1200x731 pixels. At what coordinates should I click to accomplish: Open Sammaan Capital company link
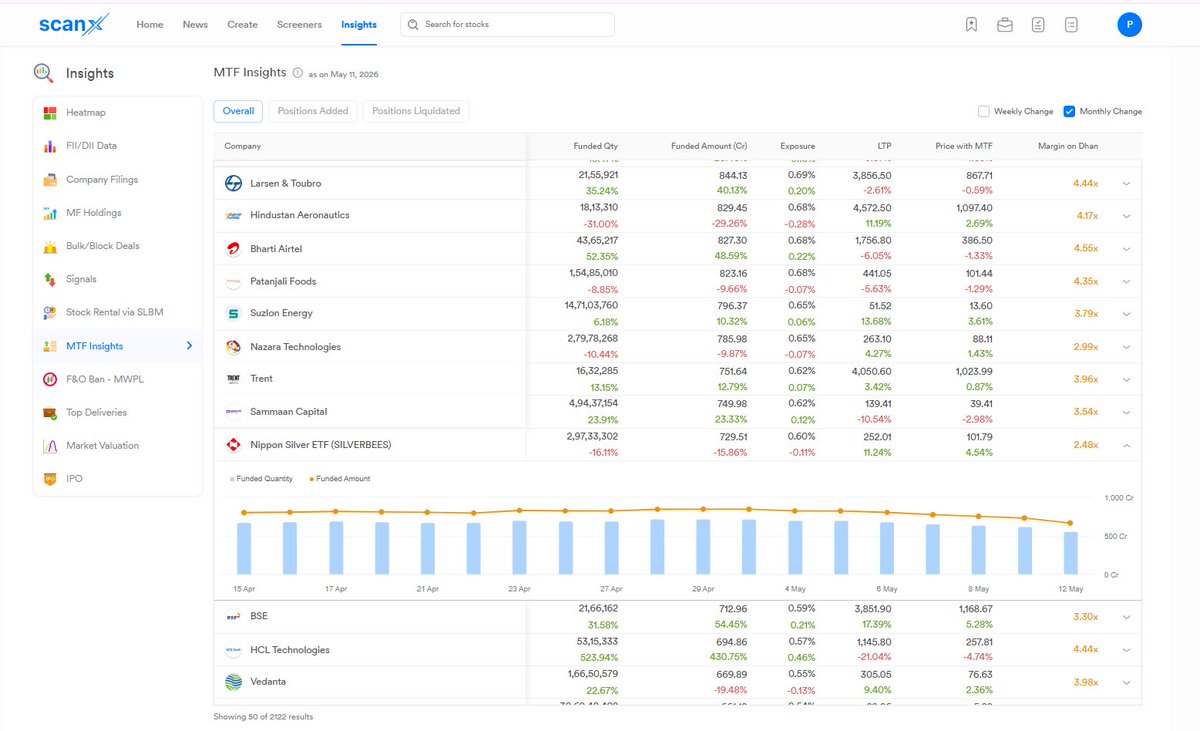pos(289,411)
